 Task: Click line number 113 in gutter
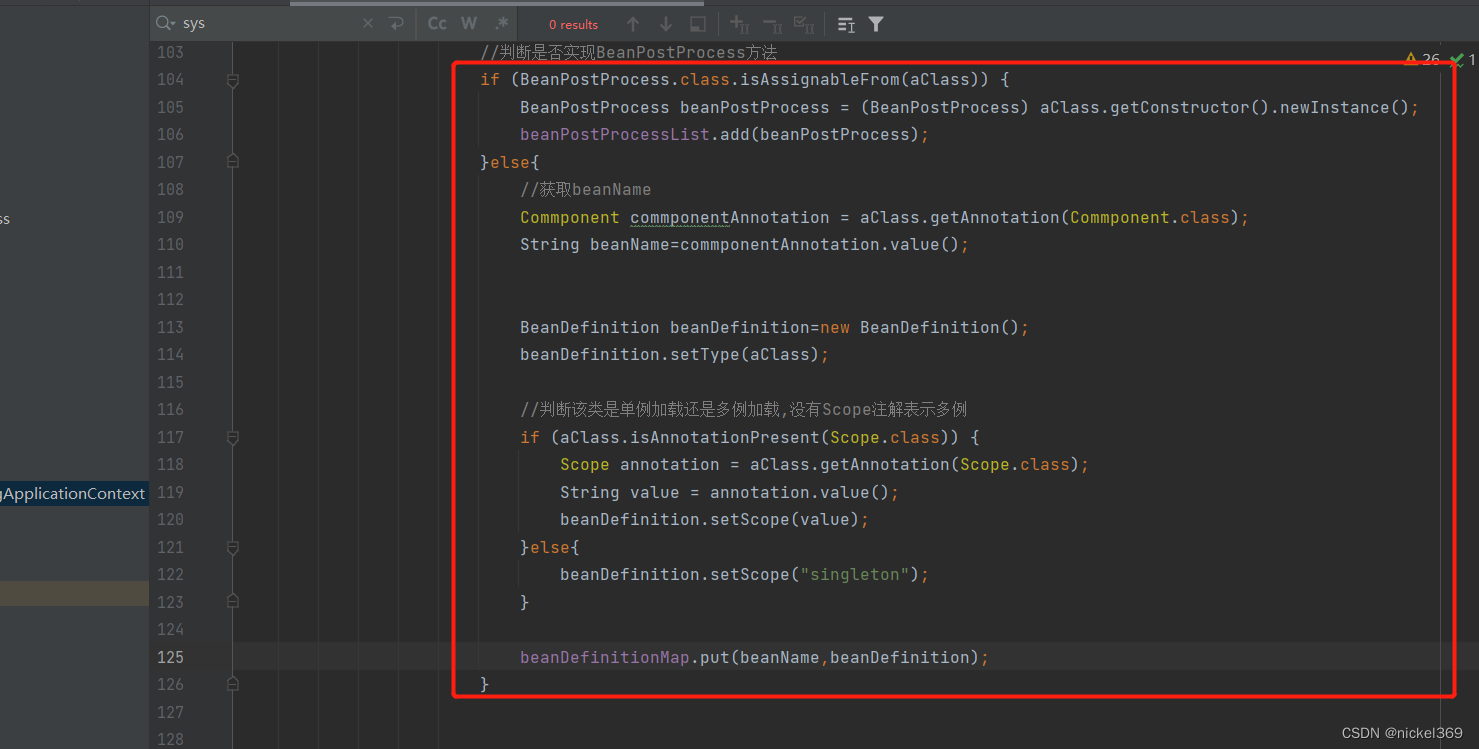[x=171, y=327]
